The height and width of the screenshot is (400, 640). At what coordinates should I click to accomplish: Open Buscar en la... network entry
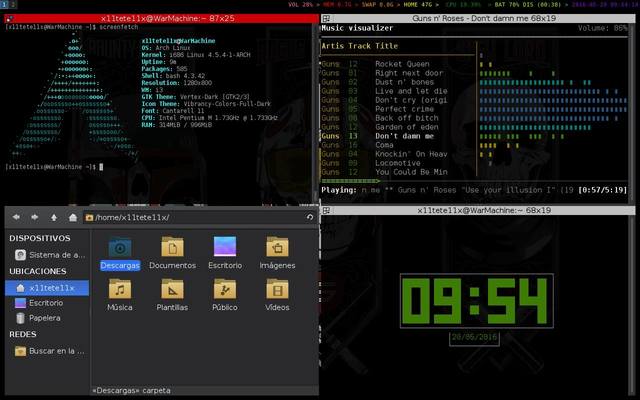pyautogui.click(x=47, y=351)
